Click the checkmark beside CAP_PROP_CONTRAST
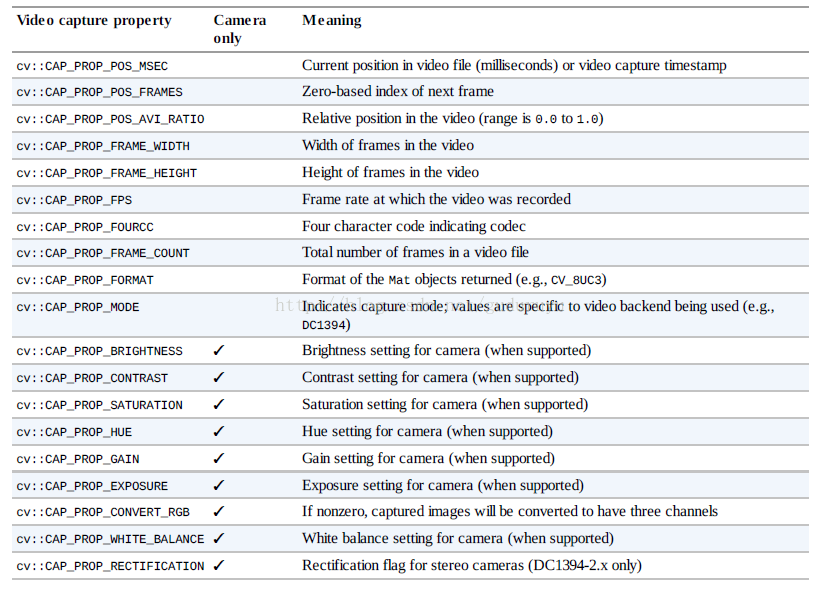The height and width of the screenshot is (589, 821). point(219,378)
